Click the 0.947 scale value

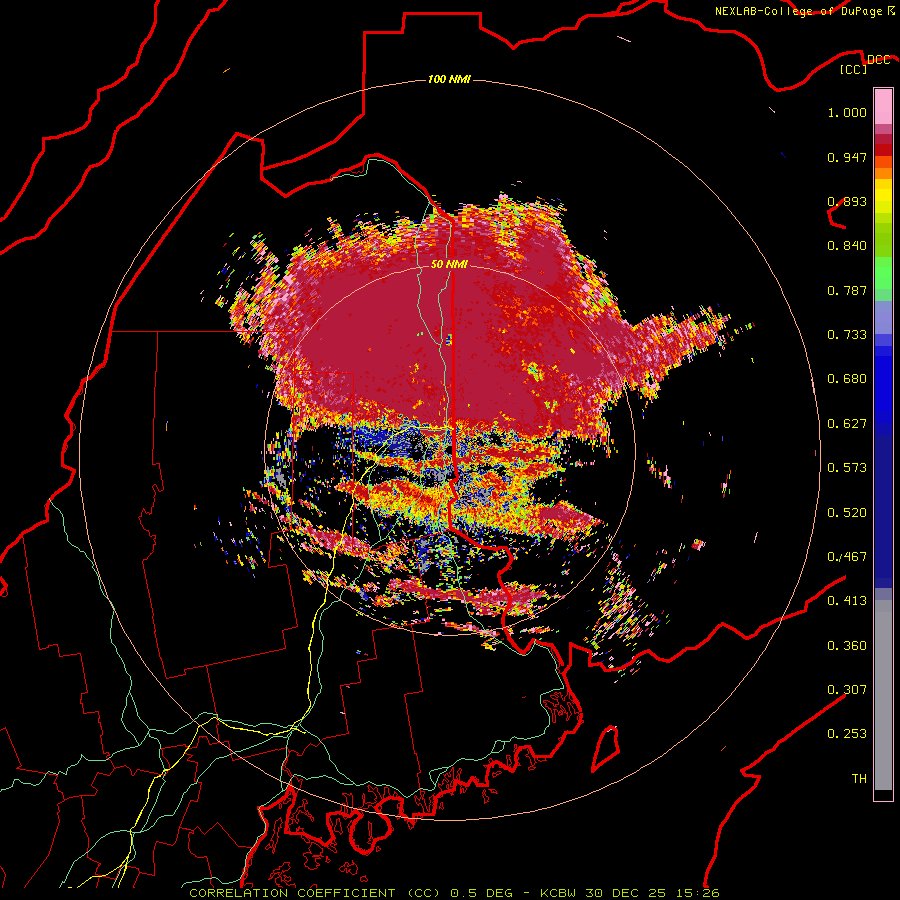[847, 157]
